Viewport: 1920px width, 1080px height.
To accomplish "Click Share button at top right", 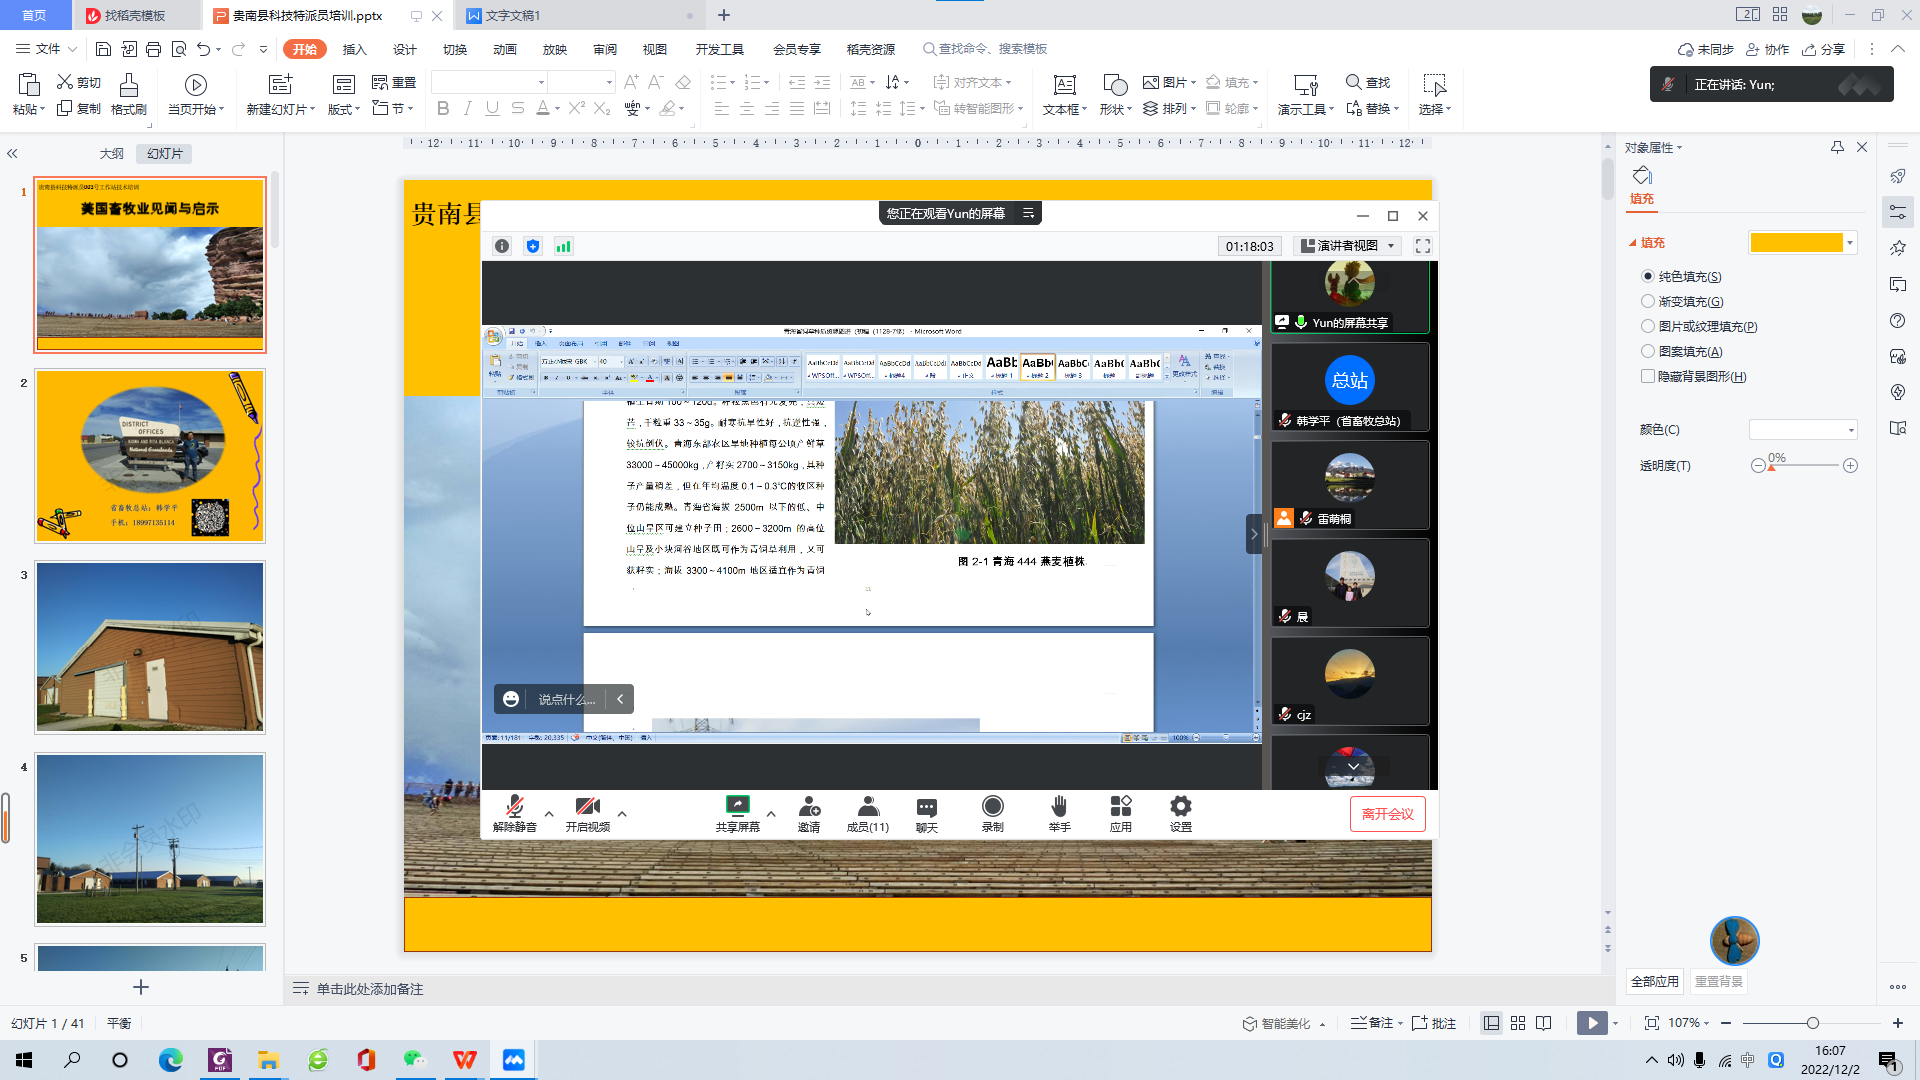I will point(1824,49).
